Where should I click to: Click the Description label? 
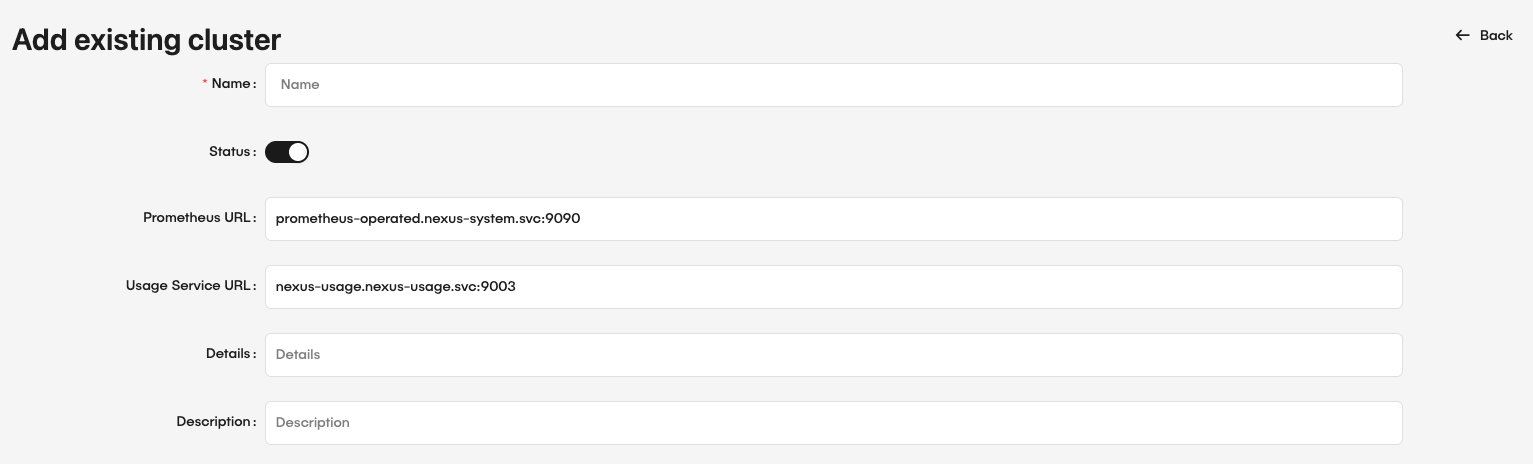tap(213, 422)
